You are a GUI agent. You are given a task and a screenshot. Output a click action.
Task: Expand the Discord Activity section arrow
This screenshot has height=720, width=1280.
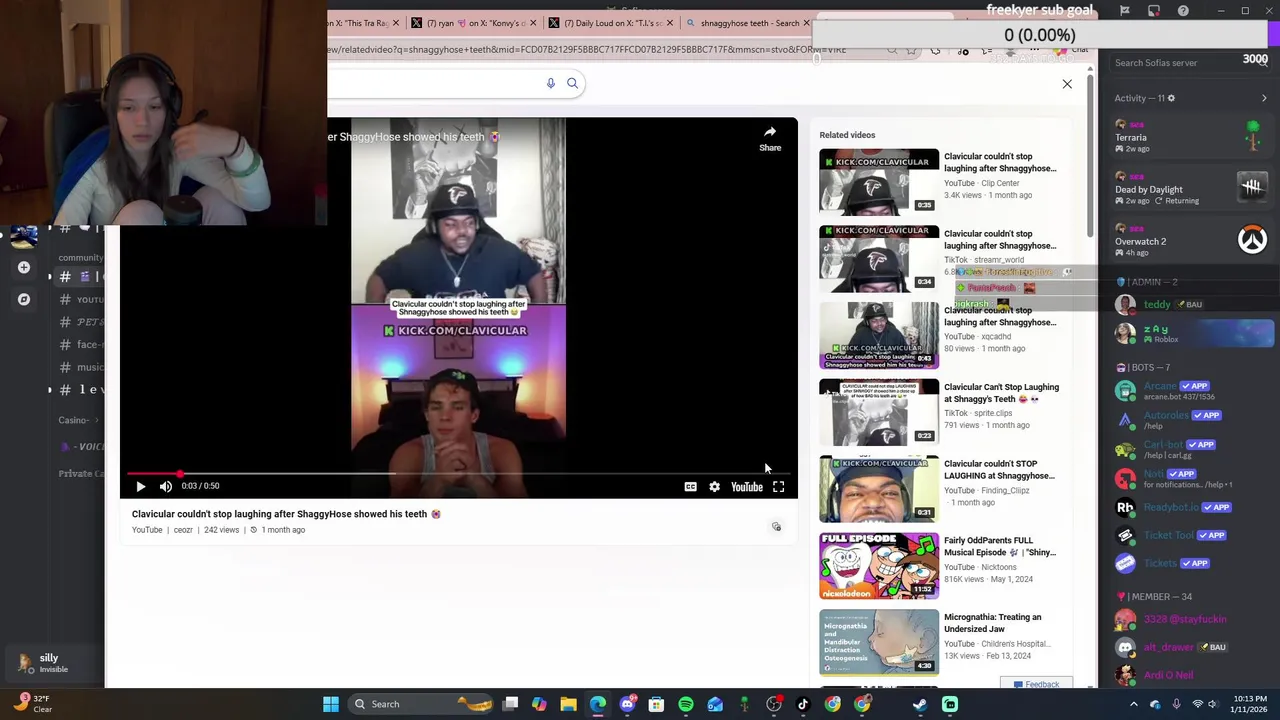point(1264,98)
